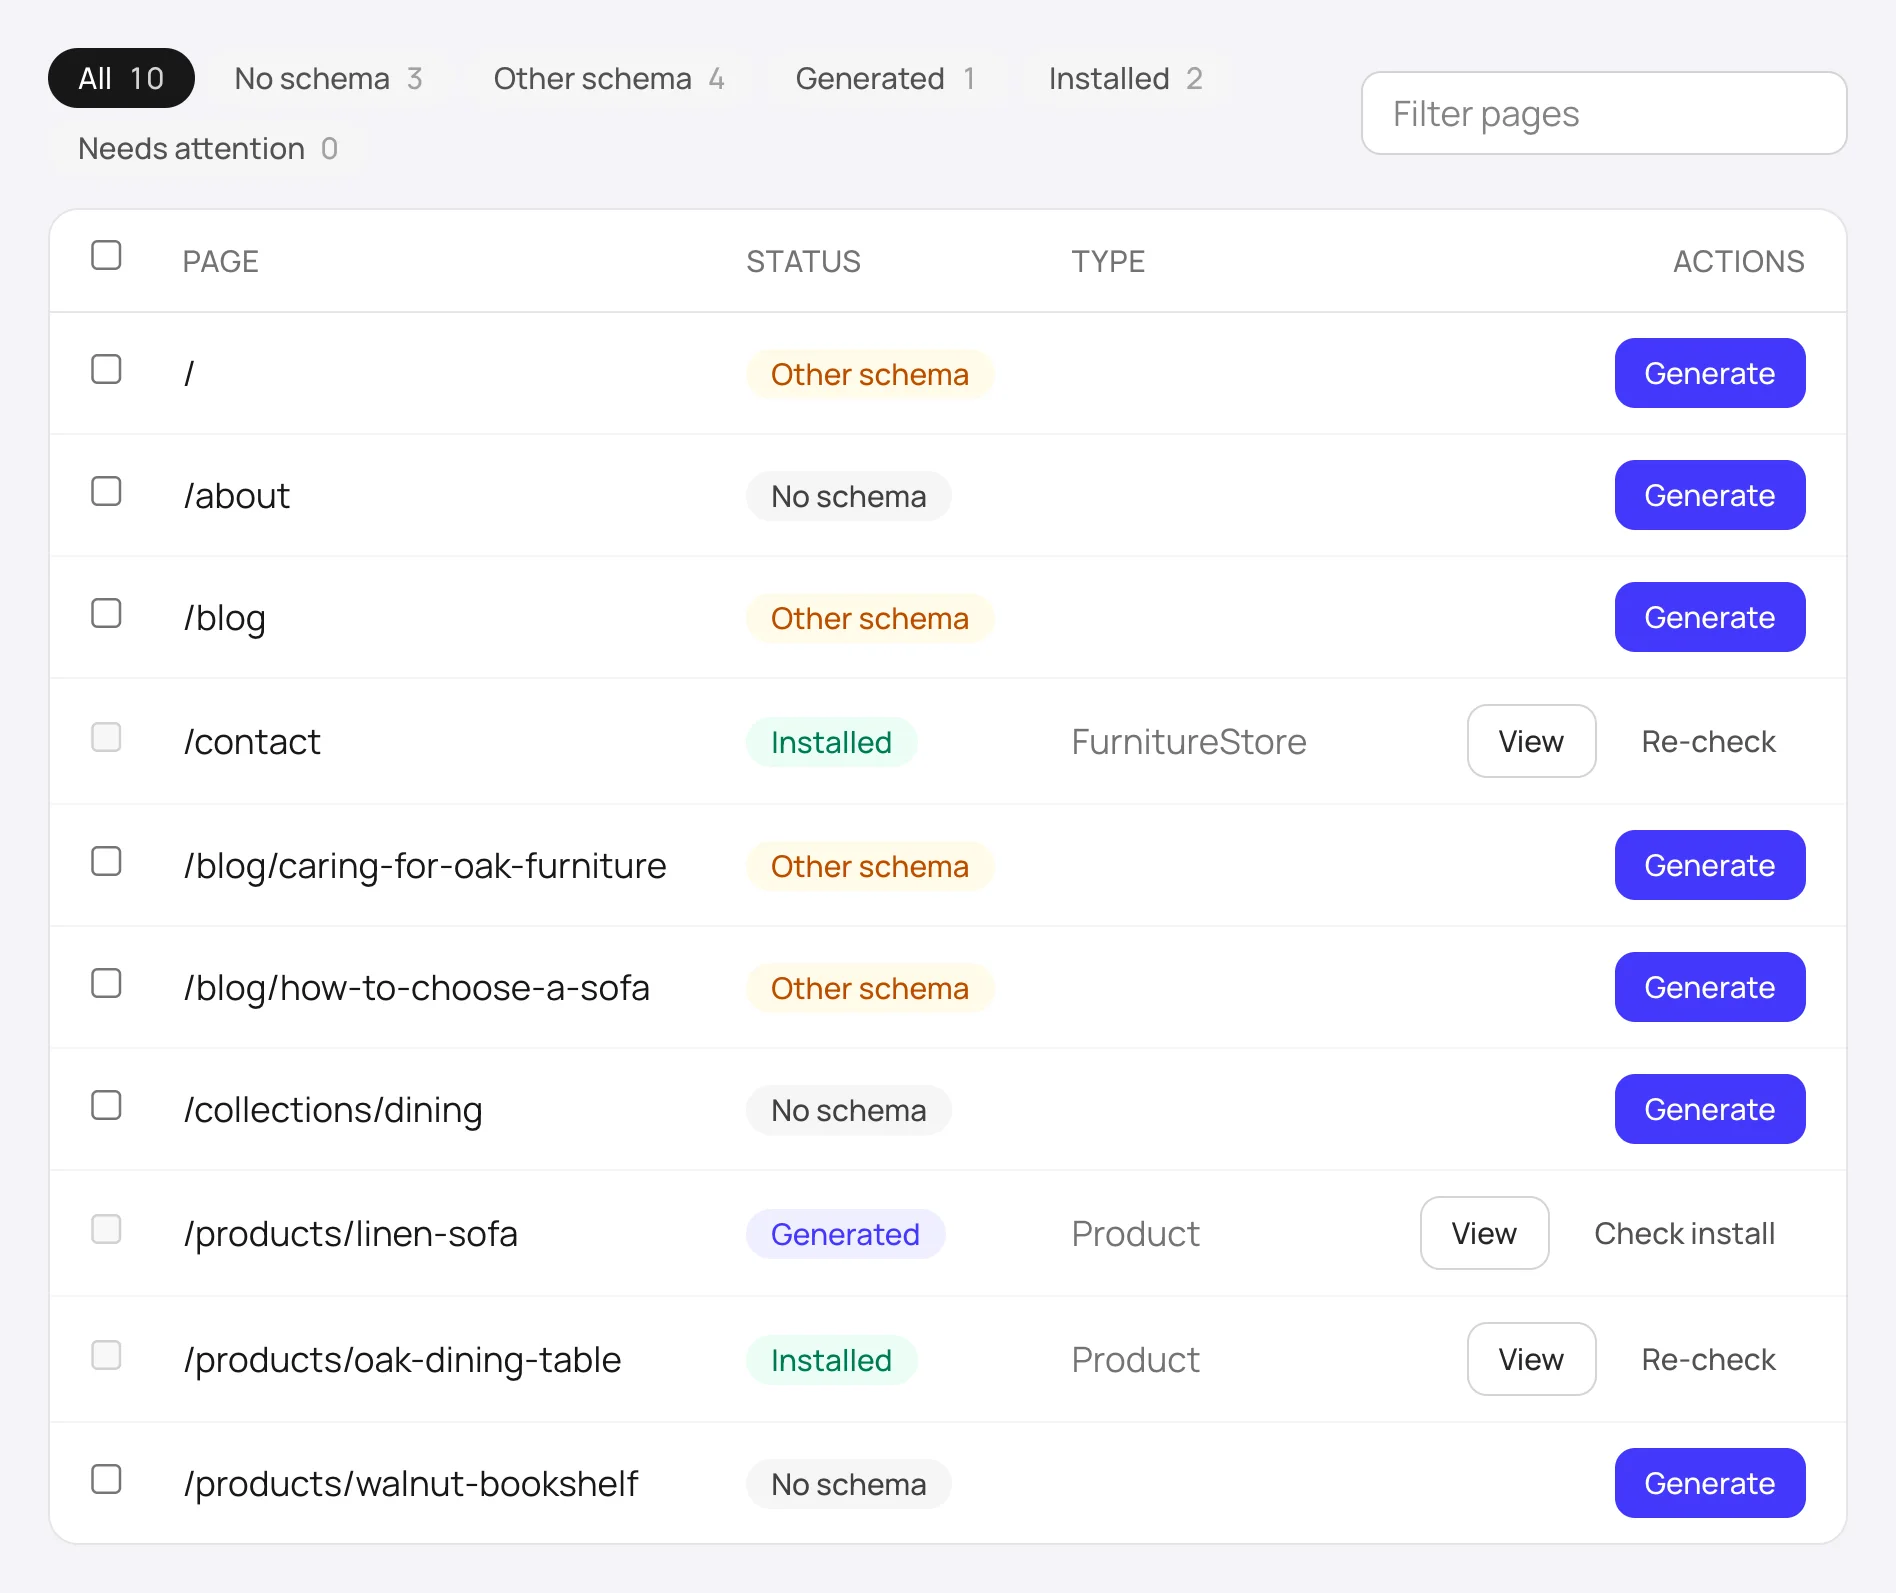Select the /collections/dining row checkbox

[x=106, y=1105]
